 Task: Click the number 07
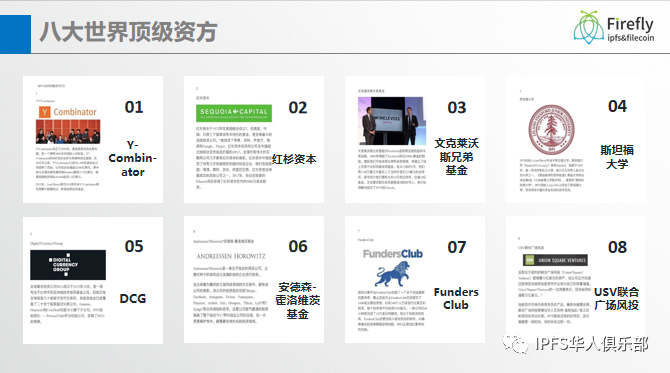[x=457, y=247]
